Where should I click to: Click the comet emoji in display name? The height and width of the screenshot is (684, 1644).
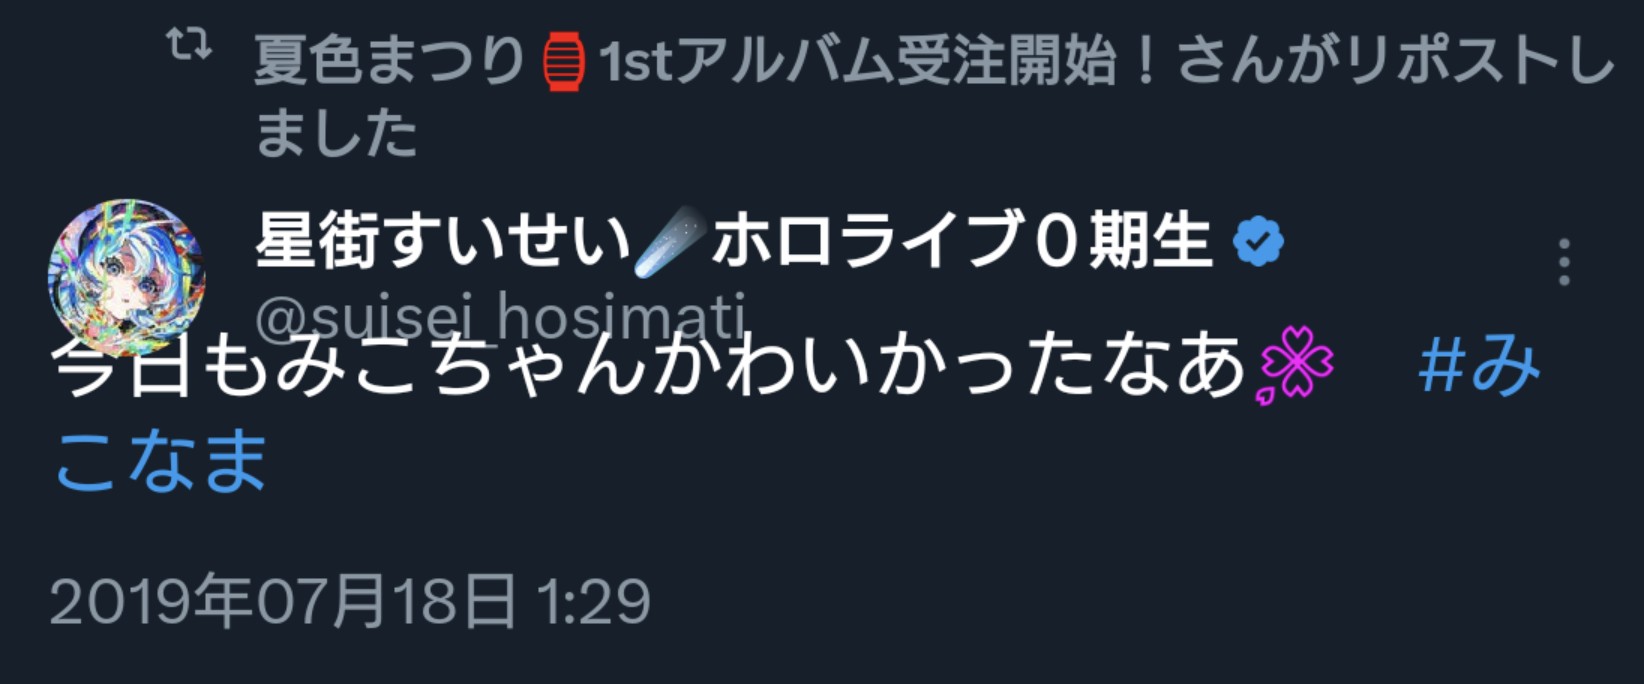tap(669, 241)
